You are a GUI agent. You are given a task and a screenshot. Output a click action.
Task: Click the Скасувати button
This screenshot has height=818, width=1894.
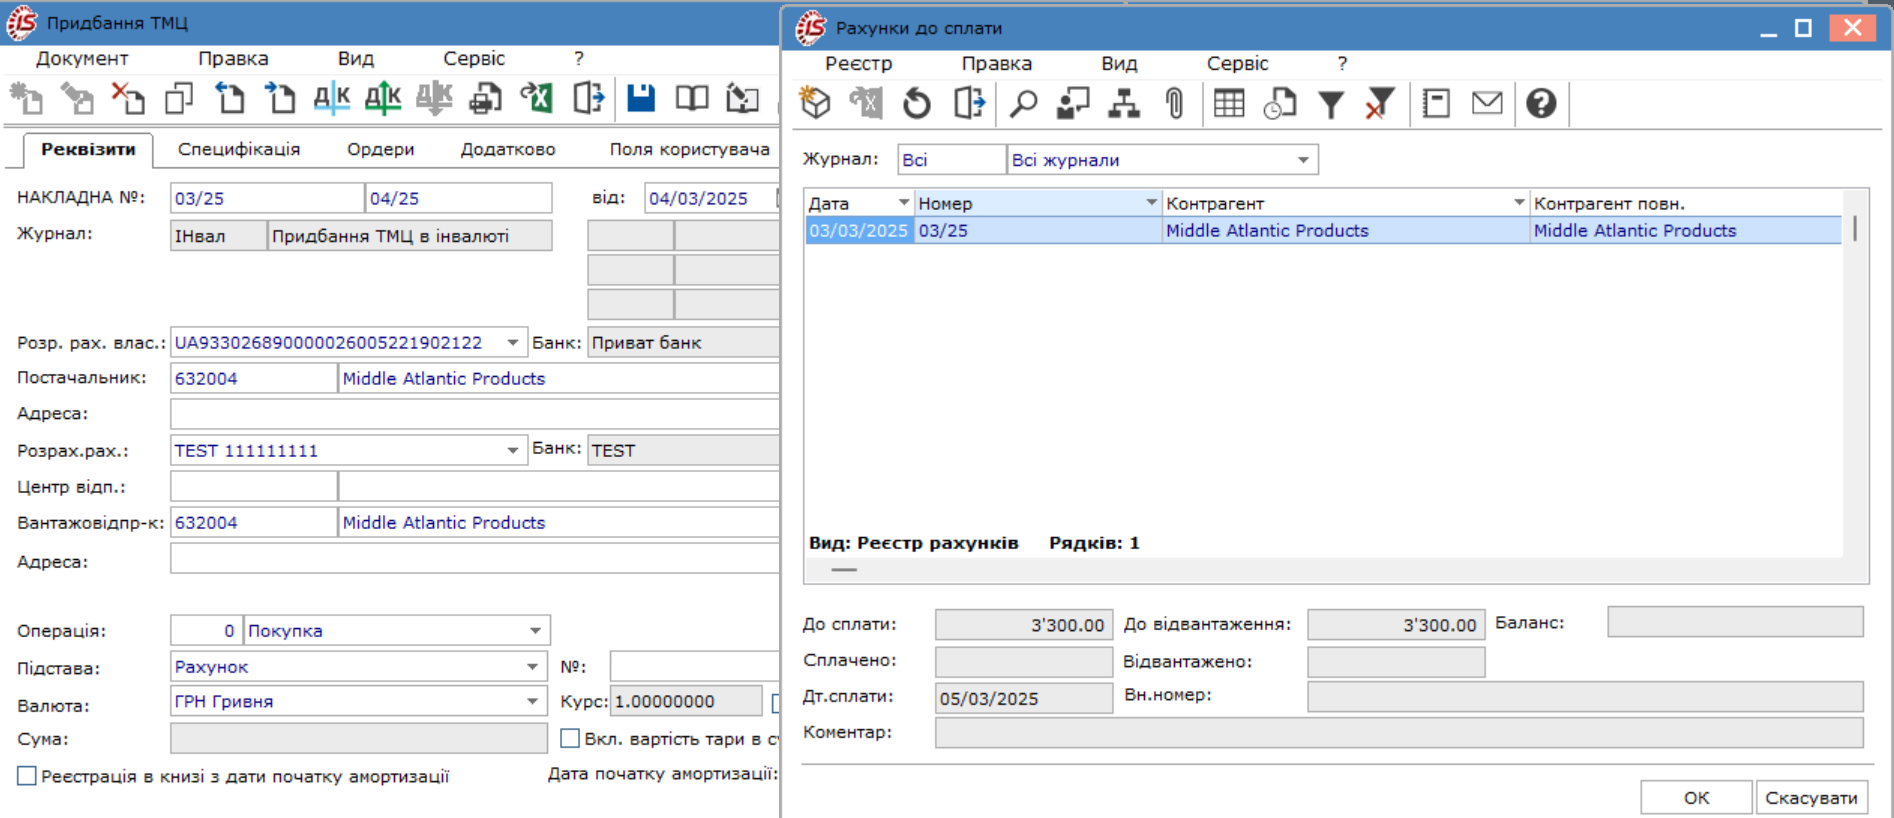[1811, 797]
